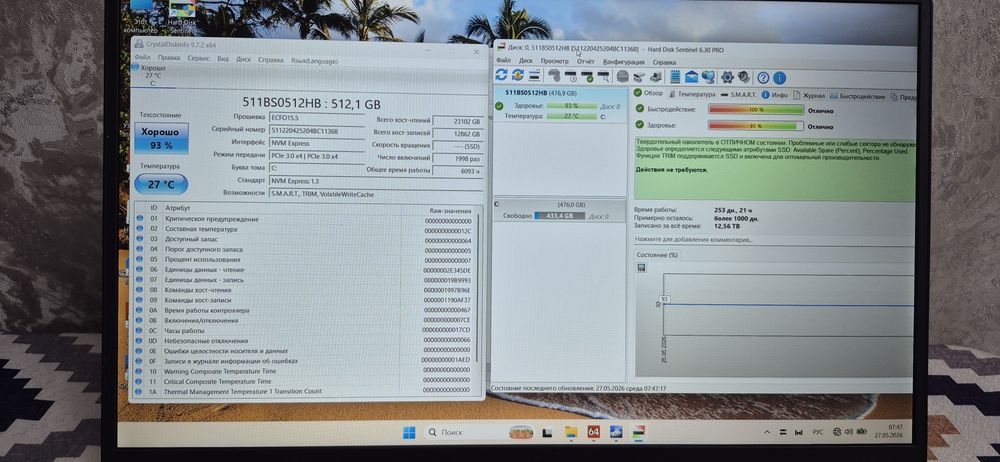
Task: Open Отчёт menu in Hard Disk Sentinel
Action: (x=585, y=61)
